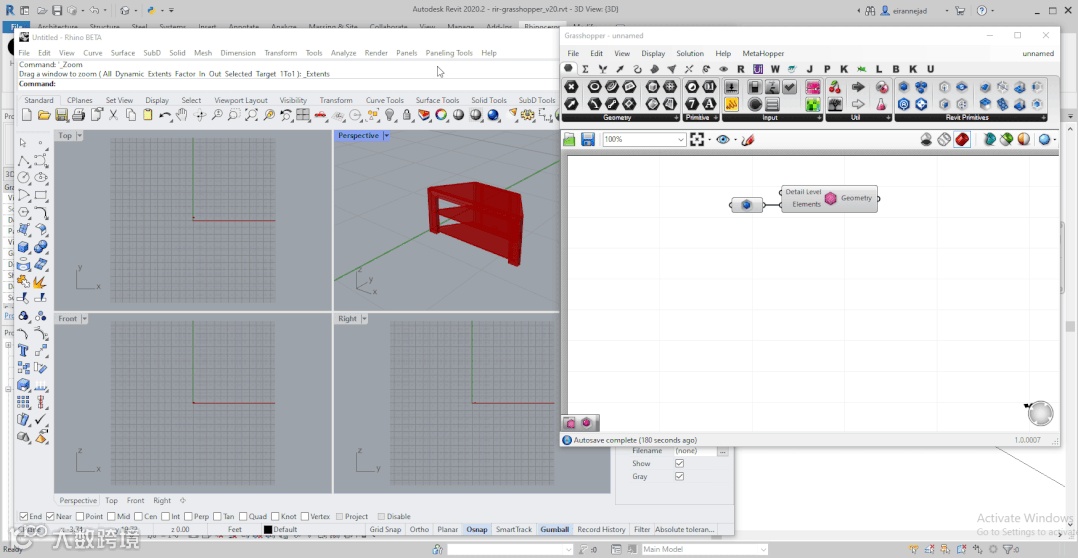Switch to the Front viewport tab at bottom
Screen dimensions: 1078x558
tap(135, 501)
